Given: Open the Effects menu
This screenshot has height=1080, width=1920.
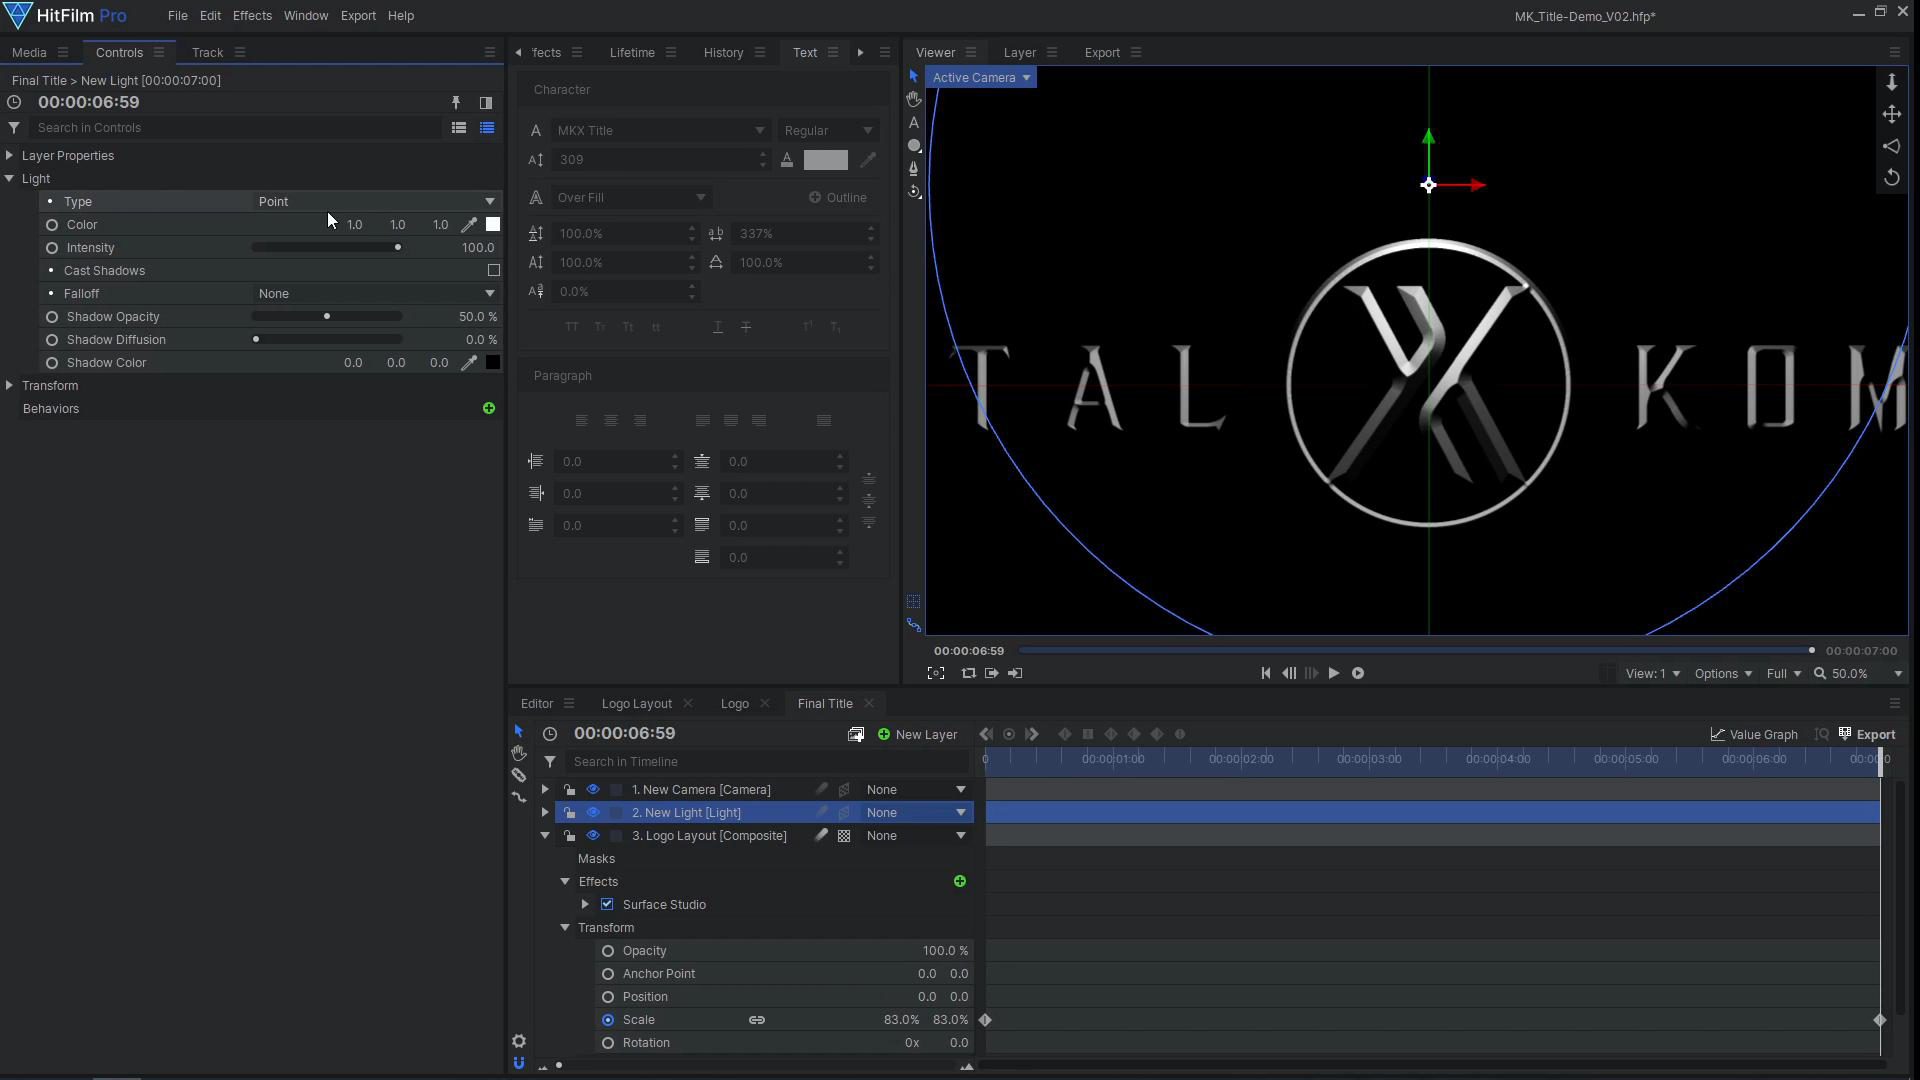Looking at the screenshot, I should (x=252, y=16).
